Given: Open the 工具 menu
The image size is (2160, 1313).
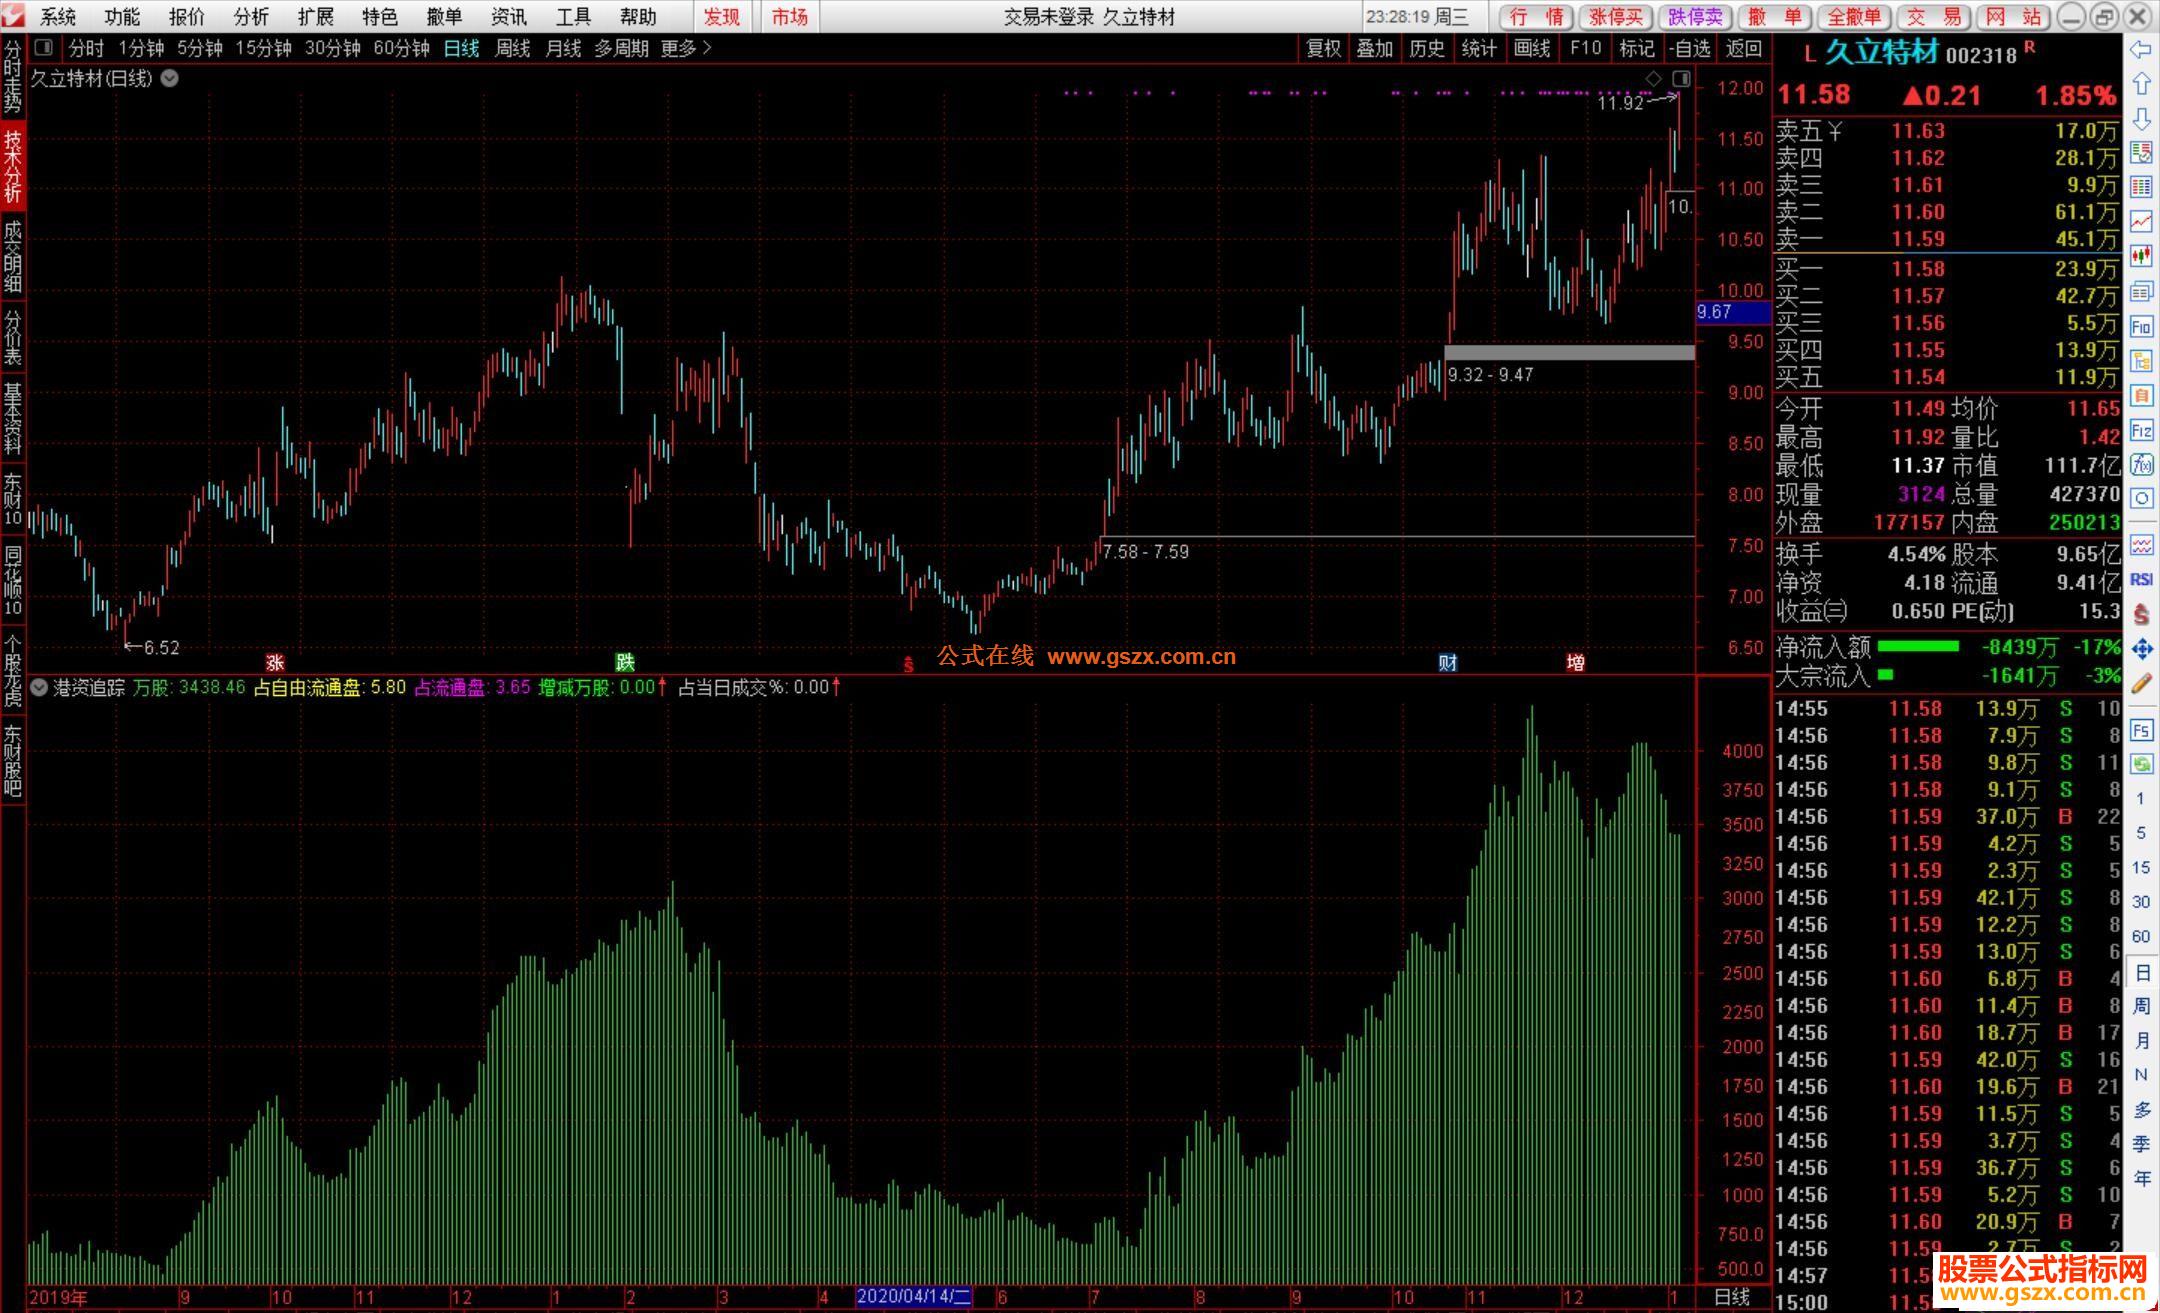Looking at the screenshot, I should click(573, 17).
